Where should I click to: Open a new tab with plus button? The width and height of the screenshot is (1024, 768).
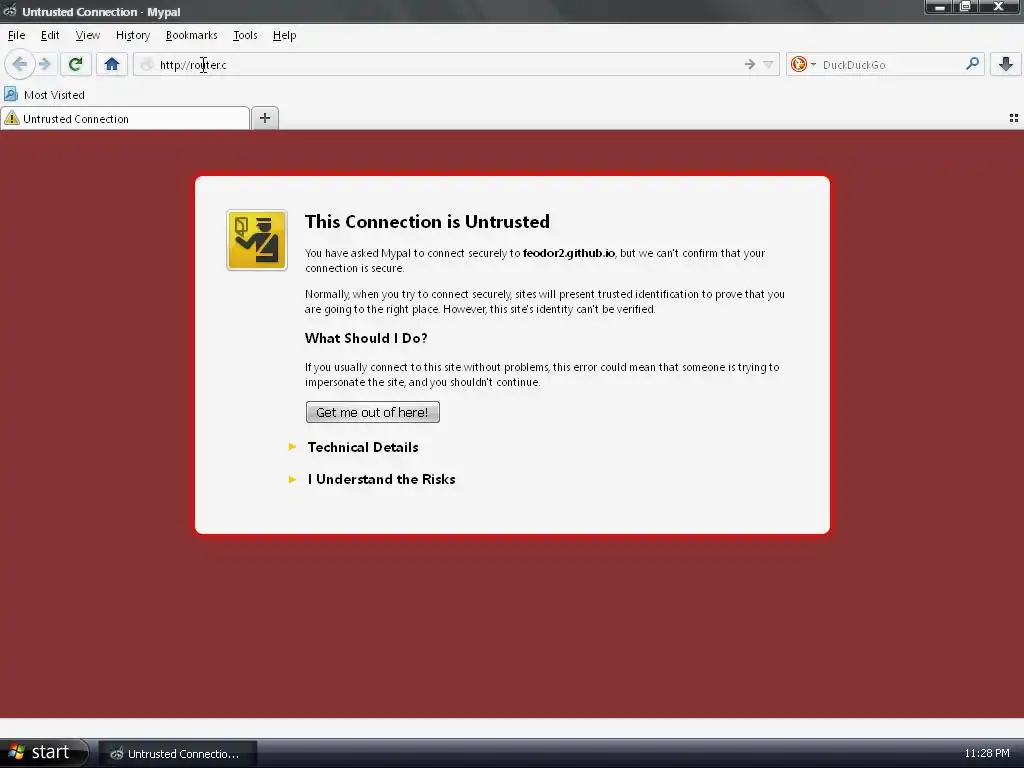[x=264, y=118]
